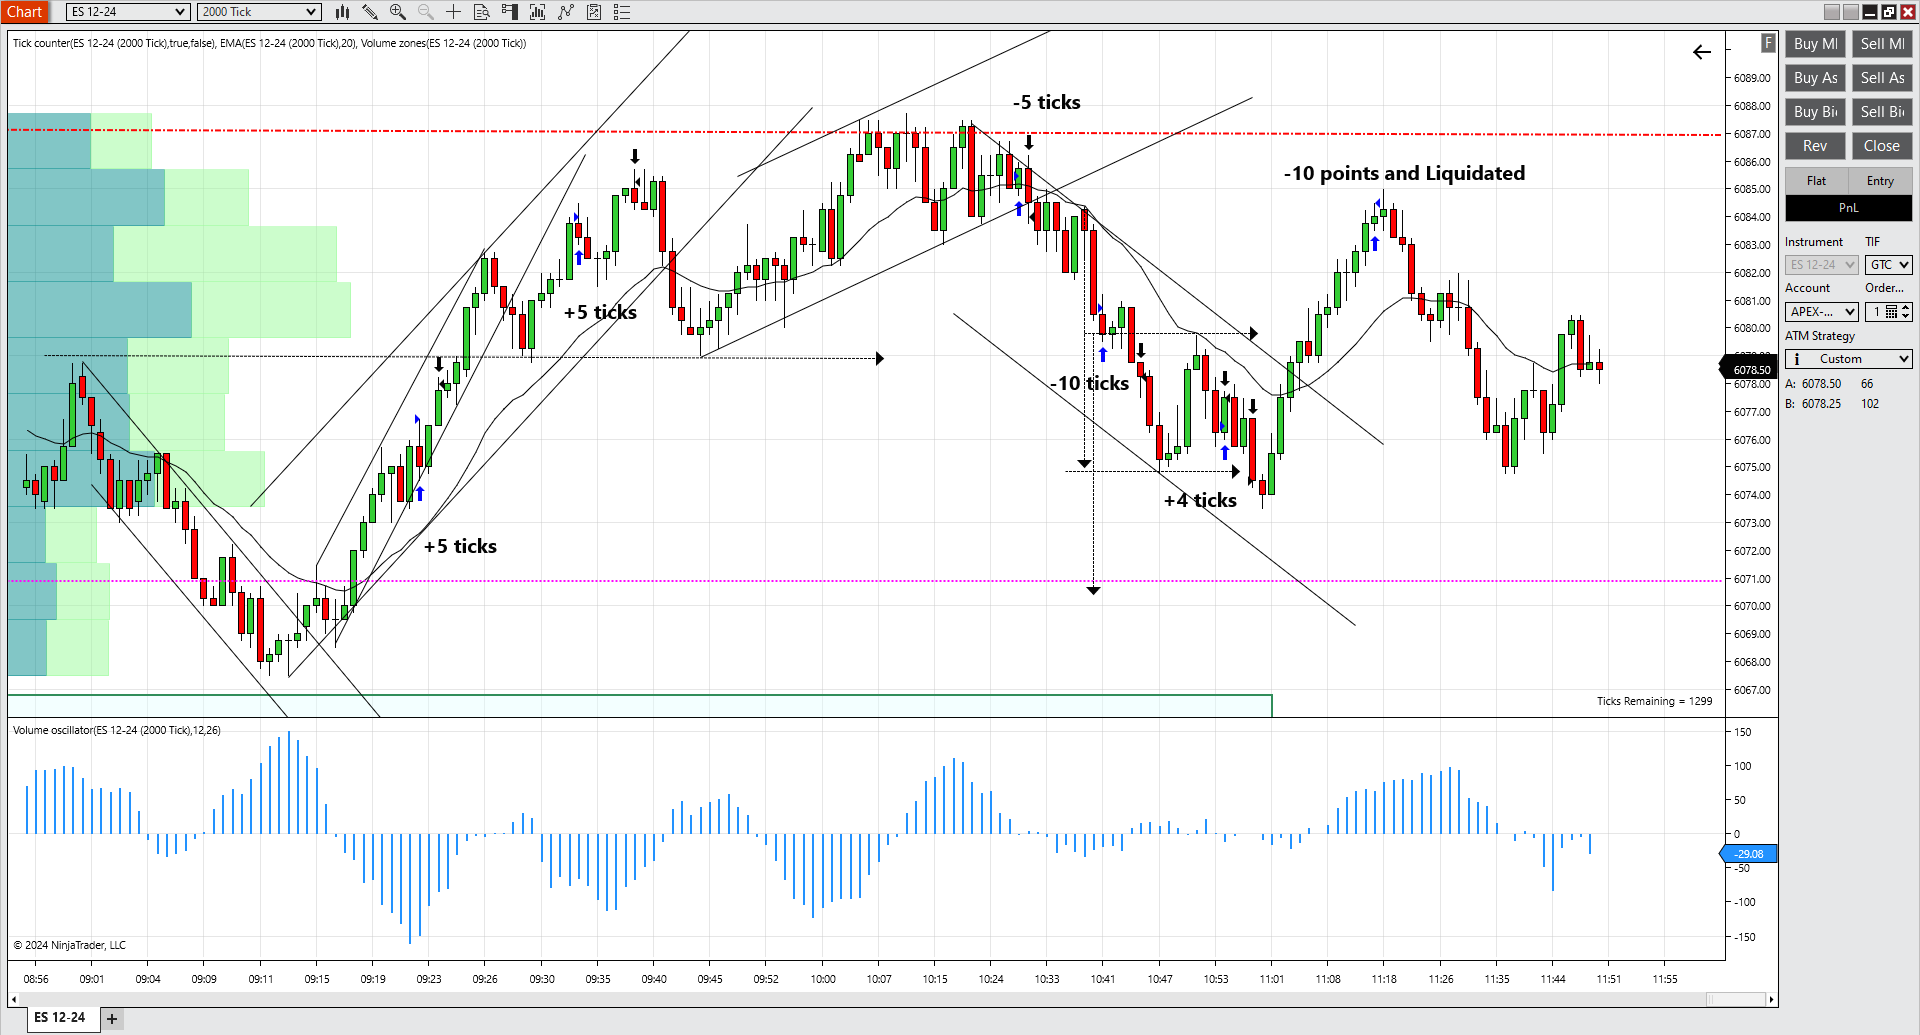The image size is (1920, 1035).
Task: Open the 2000 Tick interval selector
Action: (258, 12)
